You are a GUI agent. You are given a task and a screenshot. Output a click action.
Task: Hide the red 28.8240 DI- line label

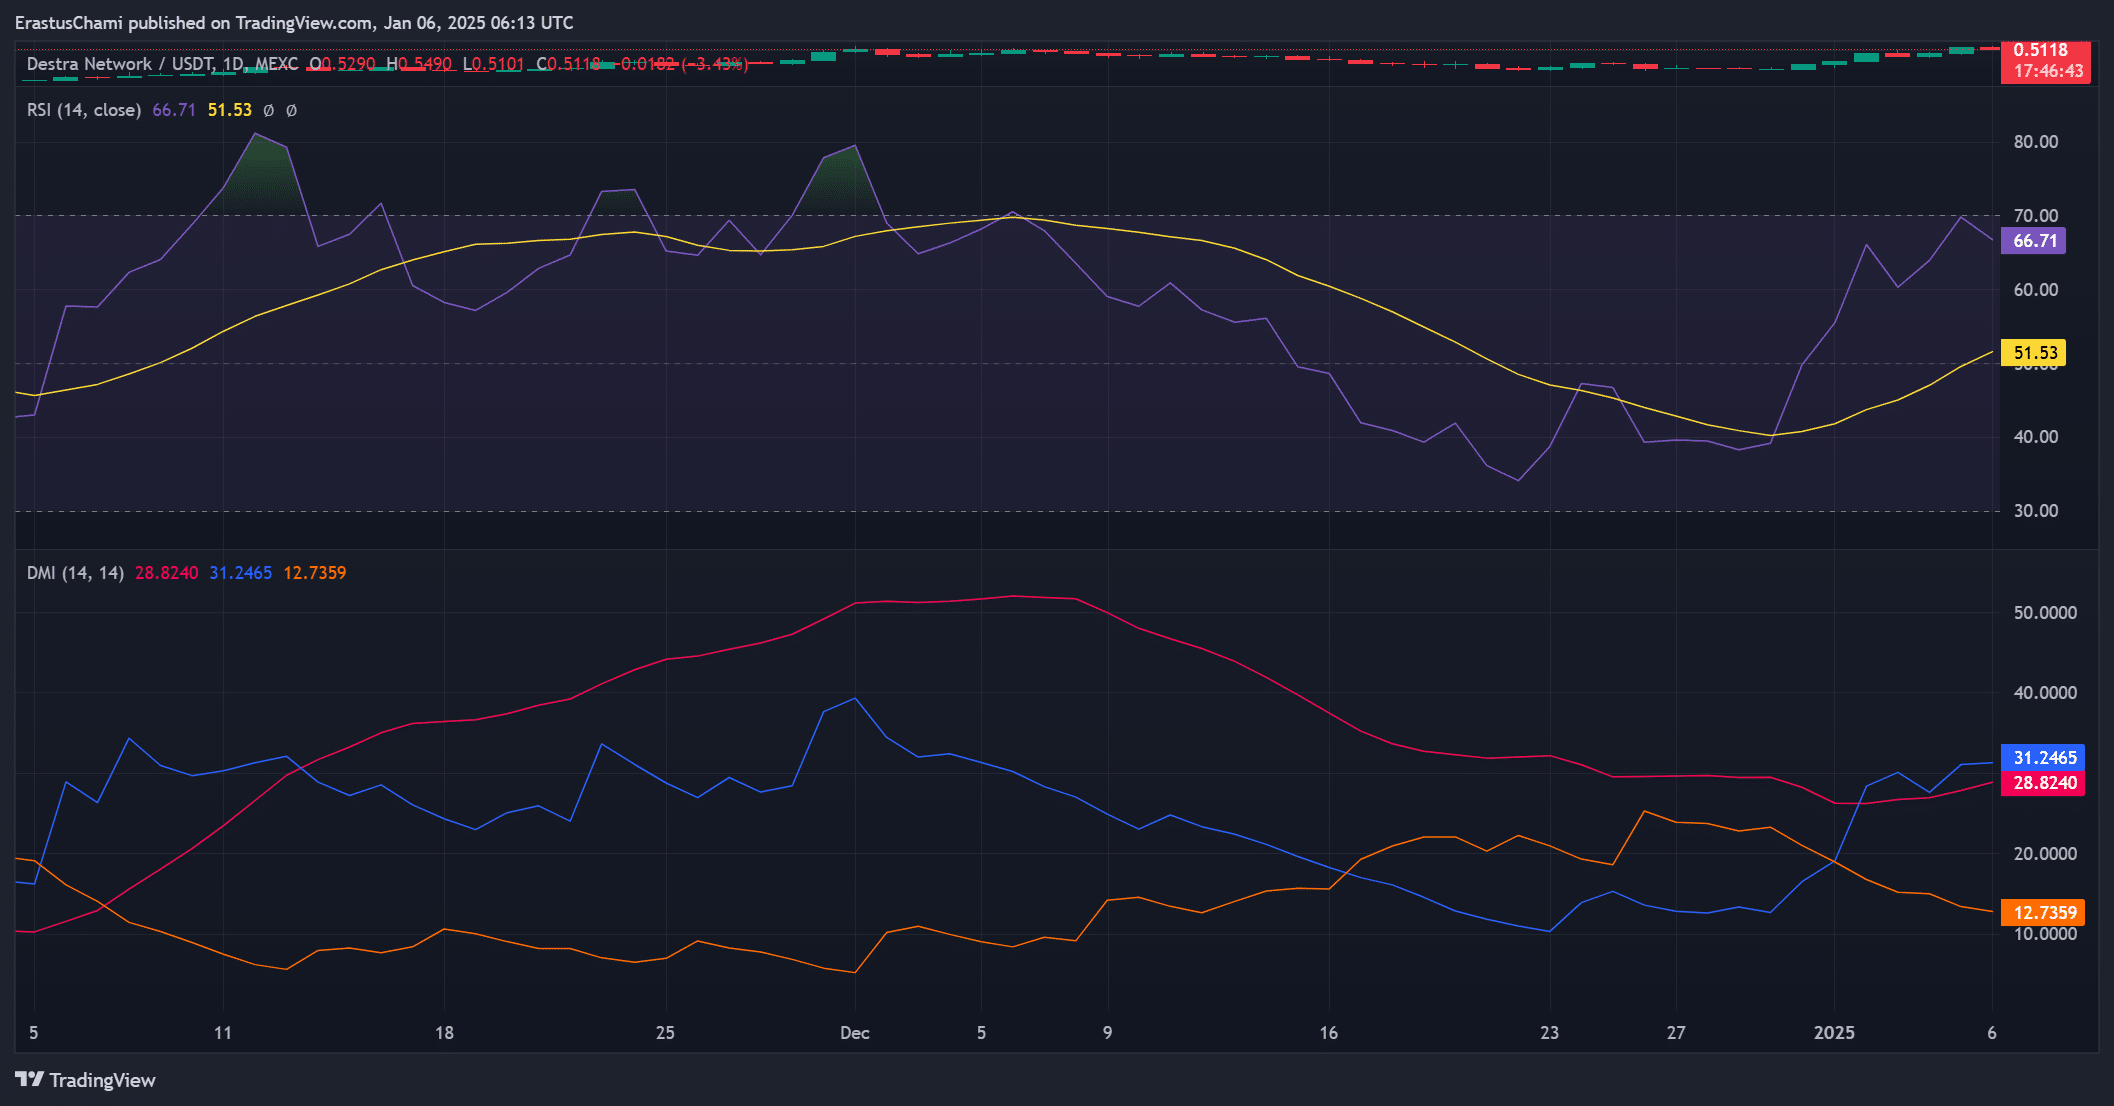pyautogui.click(x=2043, y=783)
